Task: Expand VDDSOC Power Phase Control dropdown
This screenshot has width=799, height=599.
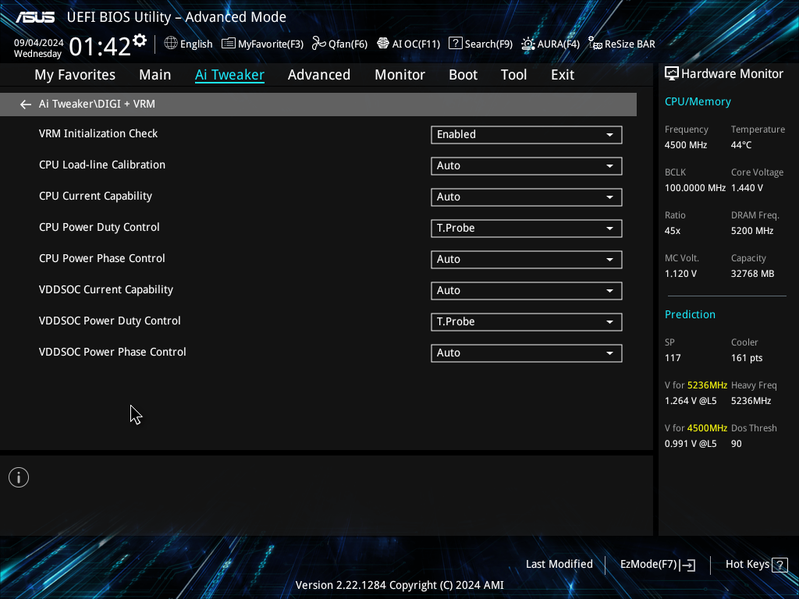Action: [x=526, y=353]
